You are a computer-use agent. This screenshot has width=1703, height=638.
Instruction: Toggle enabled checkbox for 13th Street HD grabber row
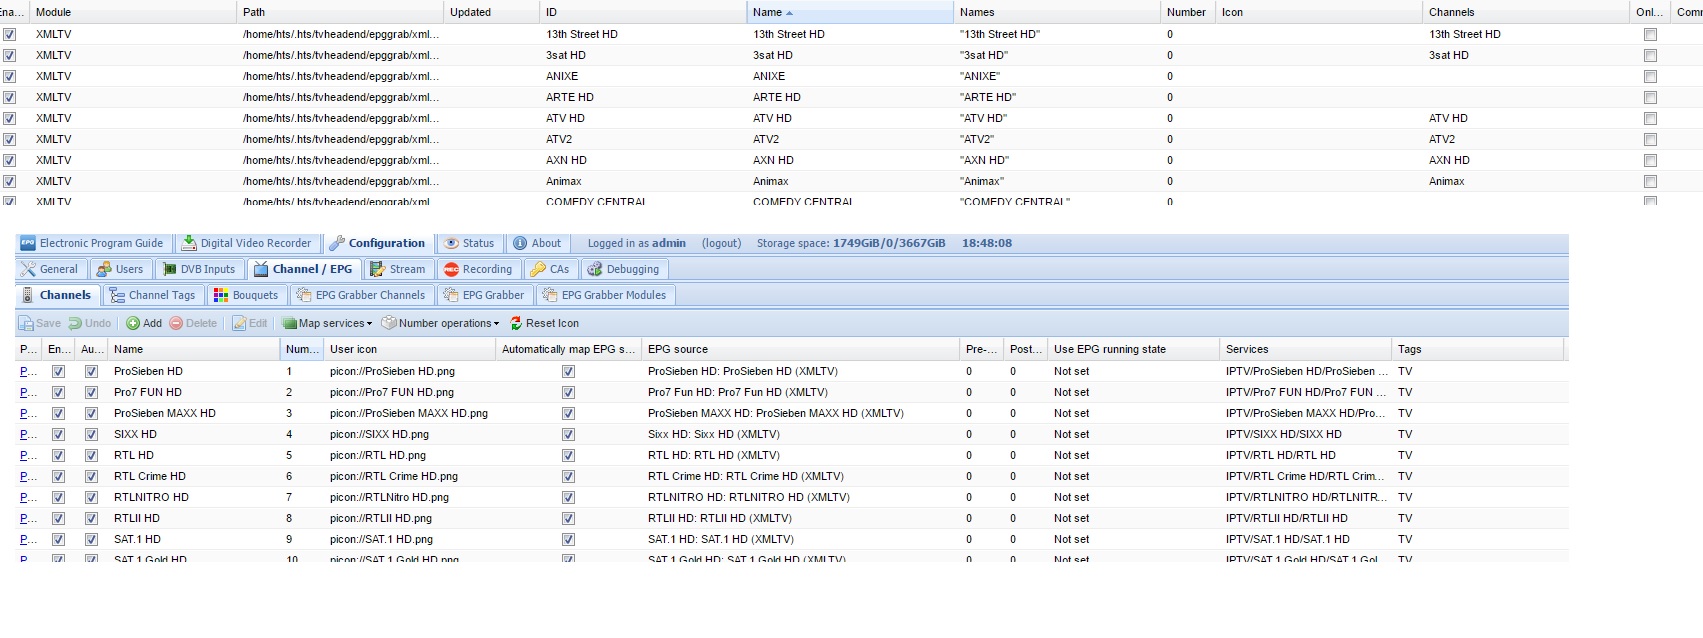(9, 34)
